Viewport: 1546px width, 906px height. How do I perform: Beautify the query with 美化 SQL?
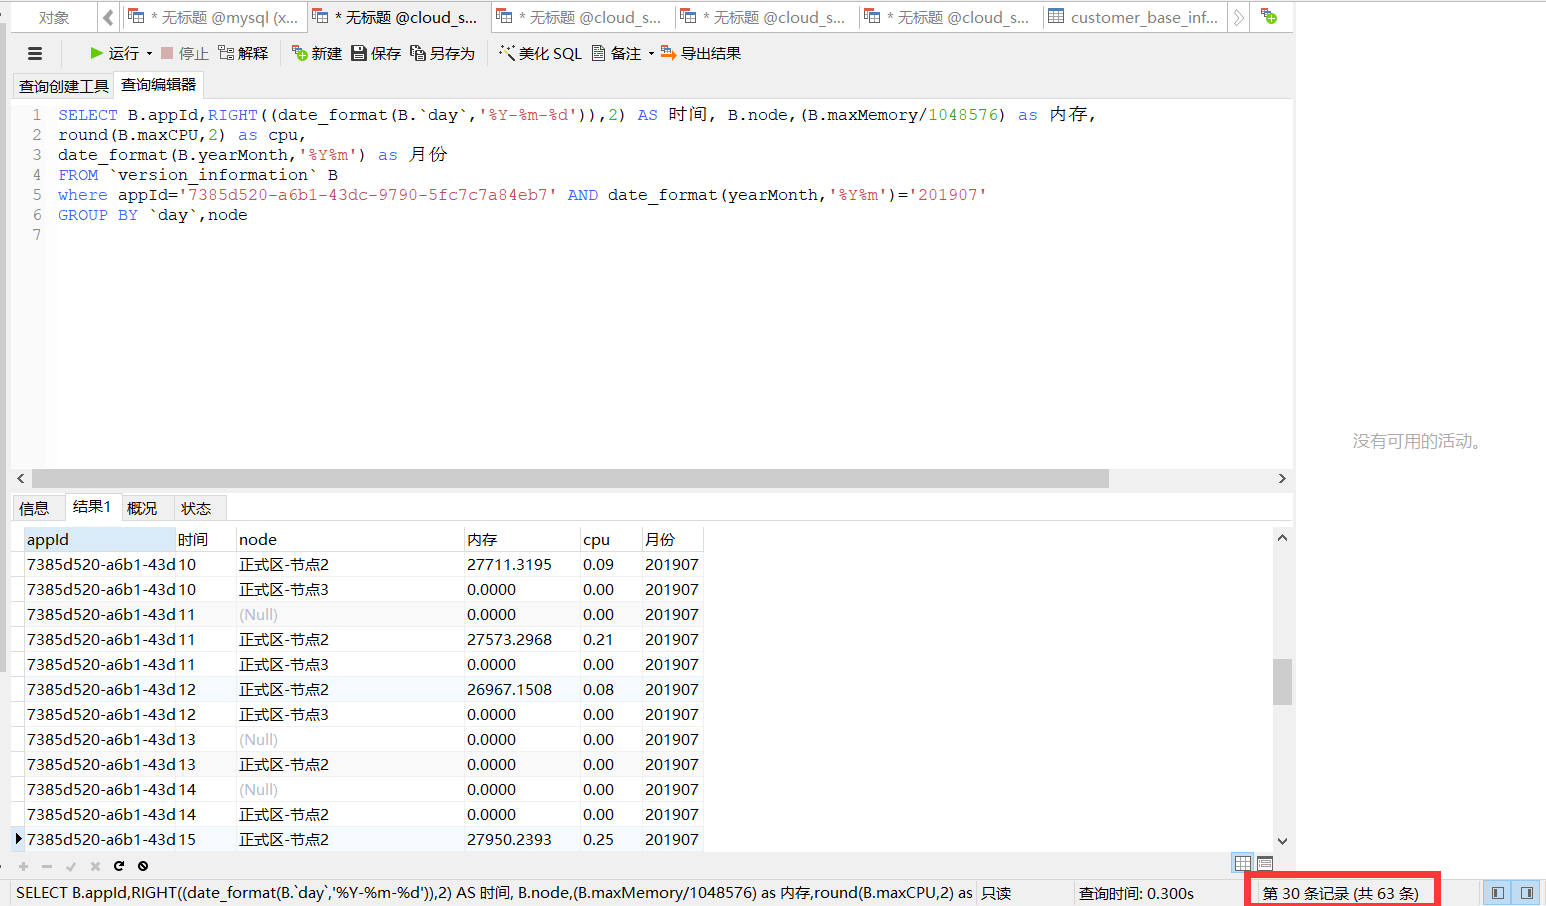540,53
